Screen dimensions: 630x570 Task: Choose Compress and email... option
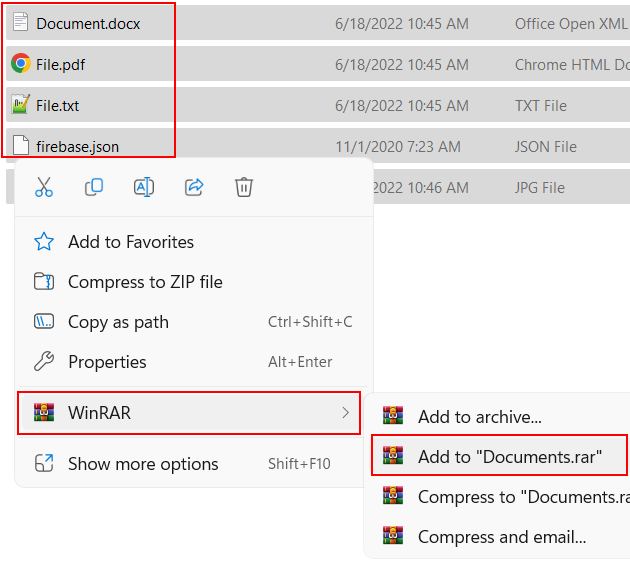[501, 537]
